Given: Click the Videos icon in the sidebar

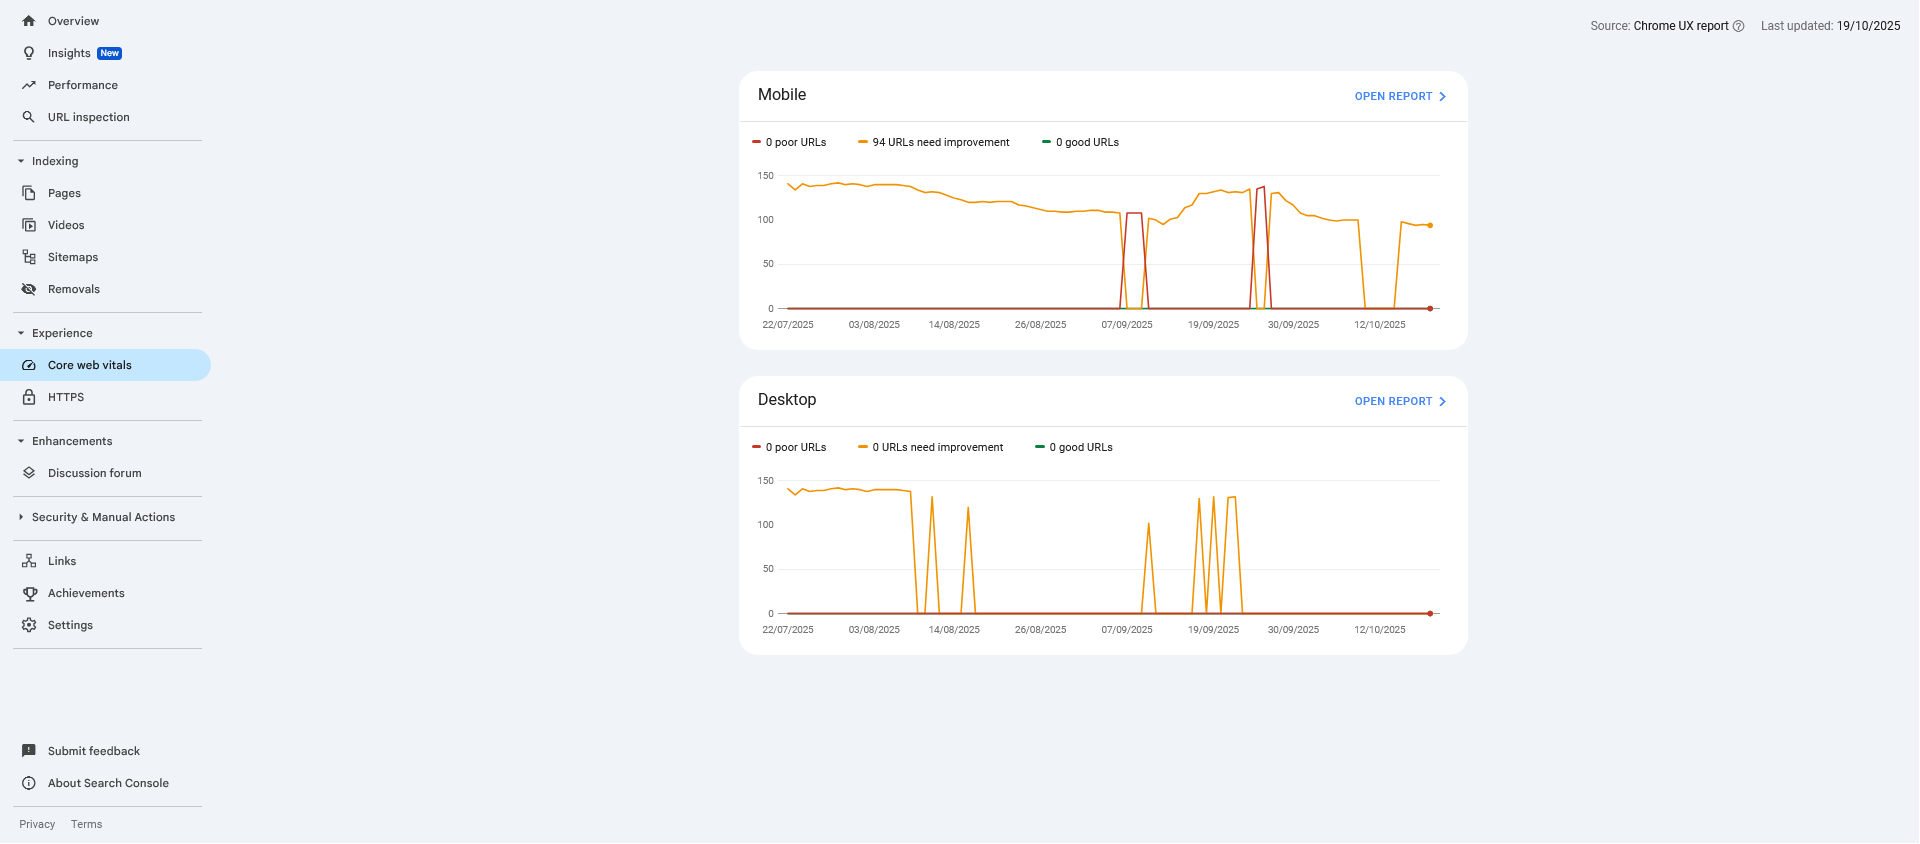Looking at the screenshot, I should click(29, 225).
